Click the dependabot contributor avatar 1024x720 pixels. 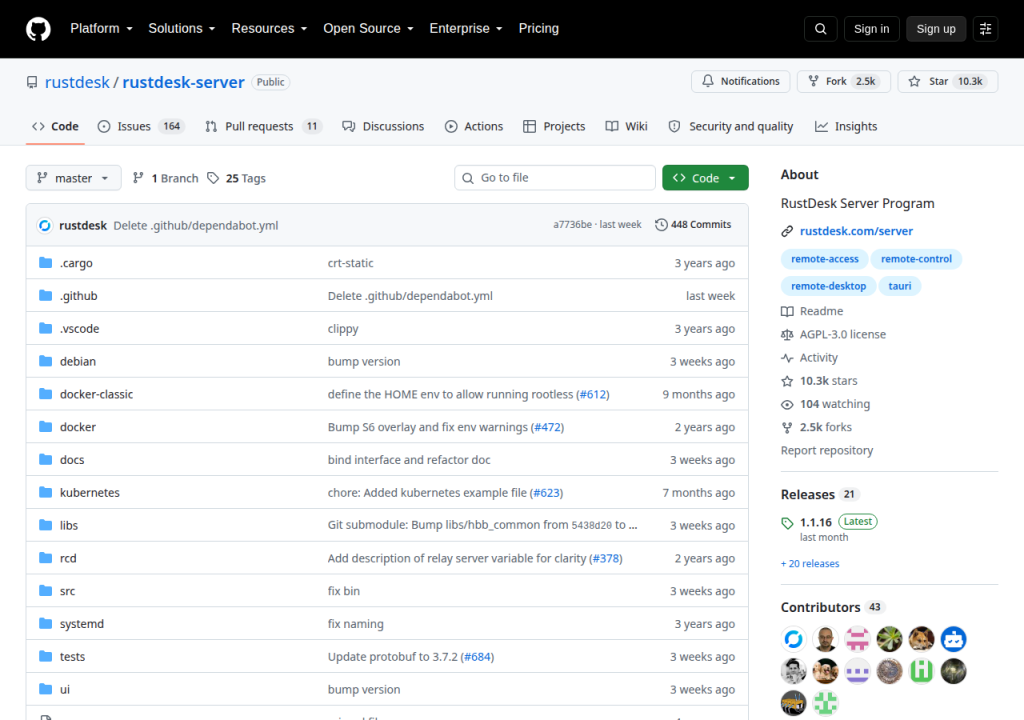[x=953, y=639]
